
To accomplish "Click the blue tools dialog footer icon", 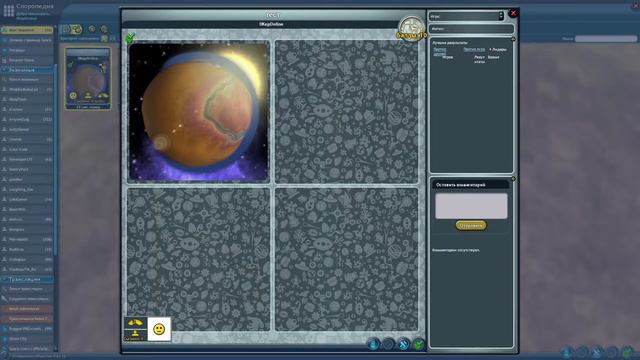I will tap(403, 344).
